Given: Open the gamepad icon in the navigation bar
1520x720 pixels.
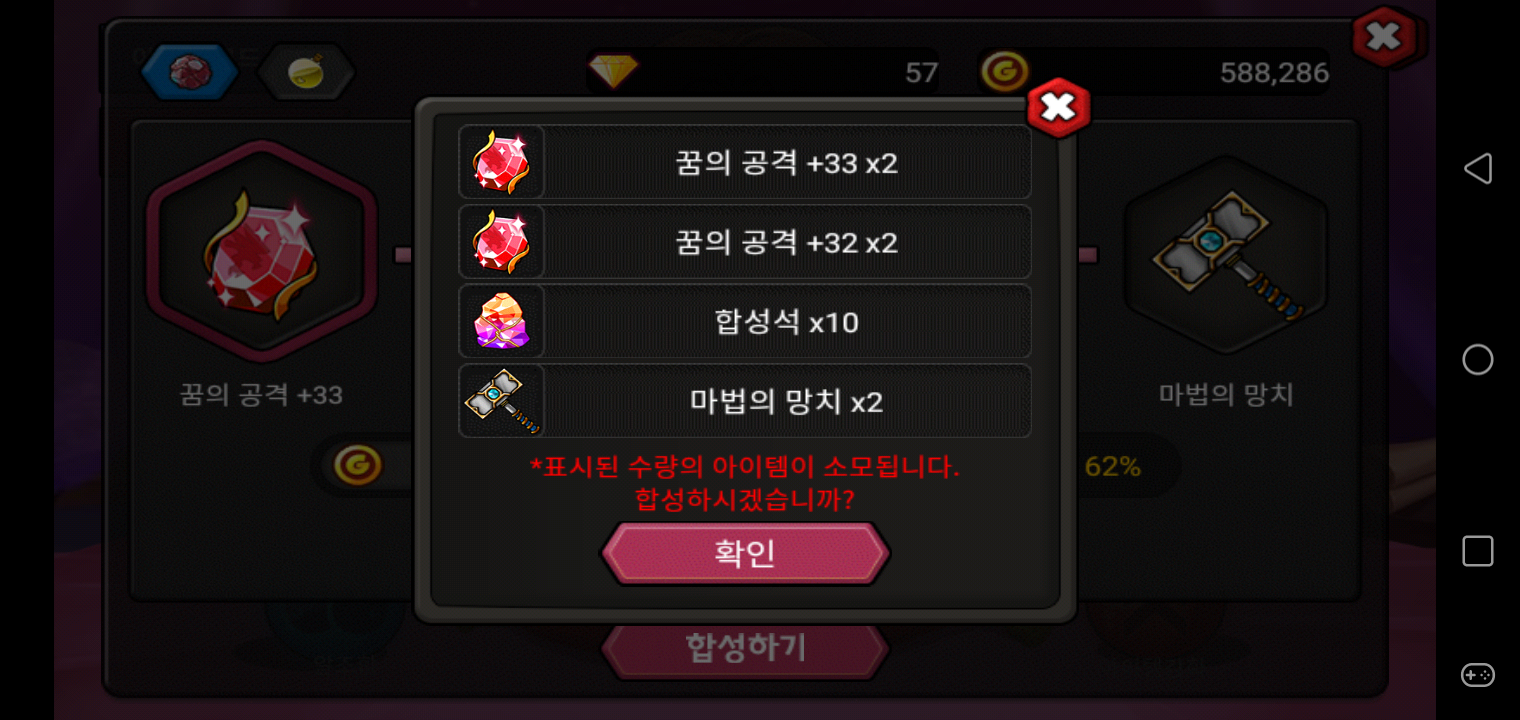Looking at the screenshot, I should 1477,675.
